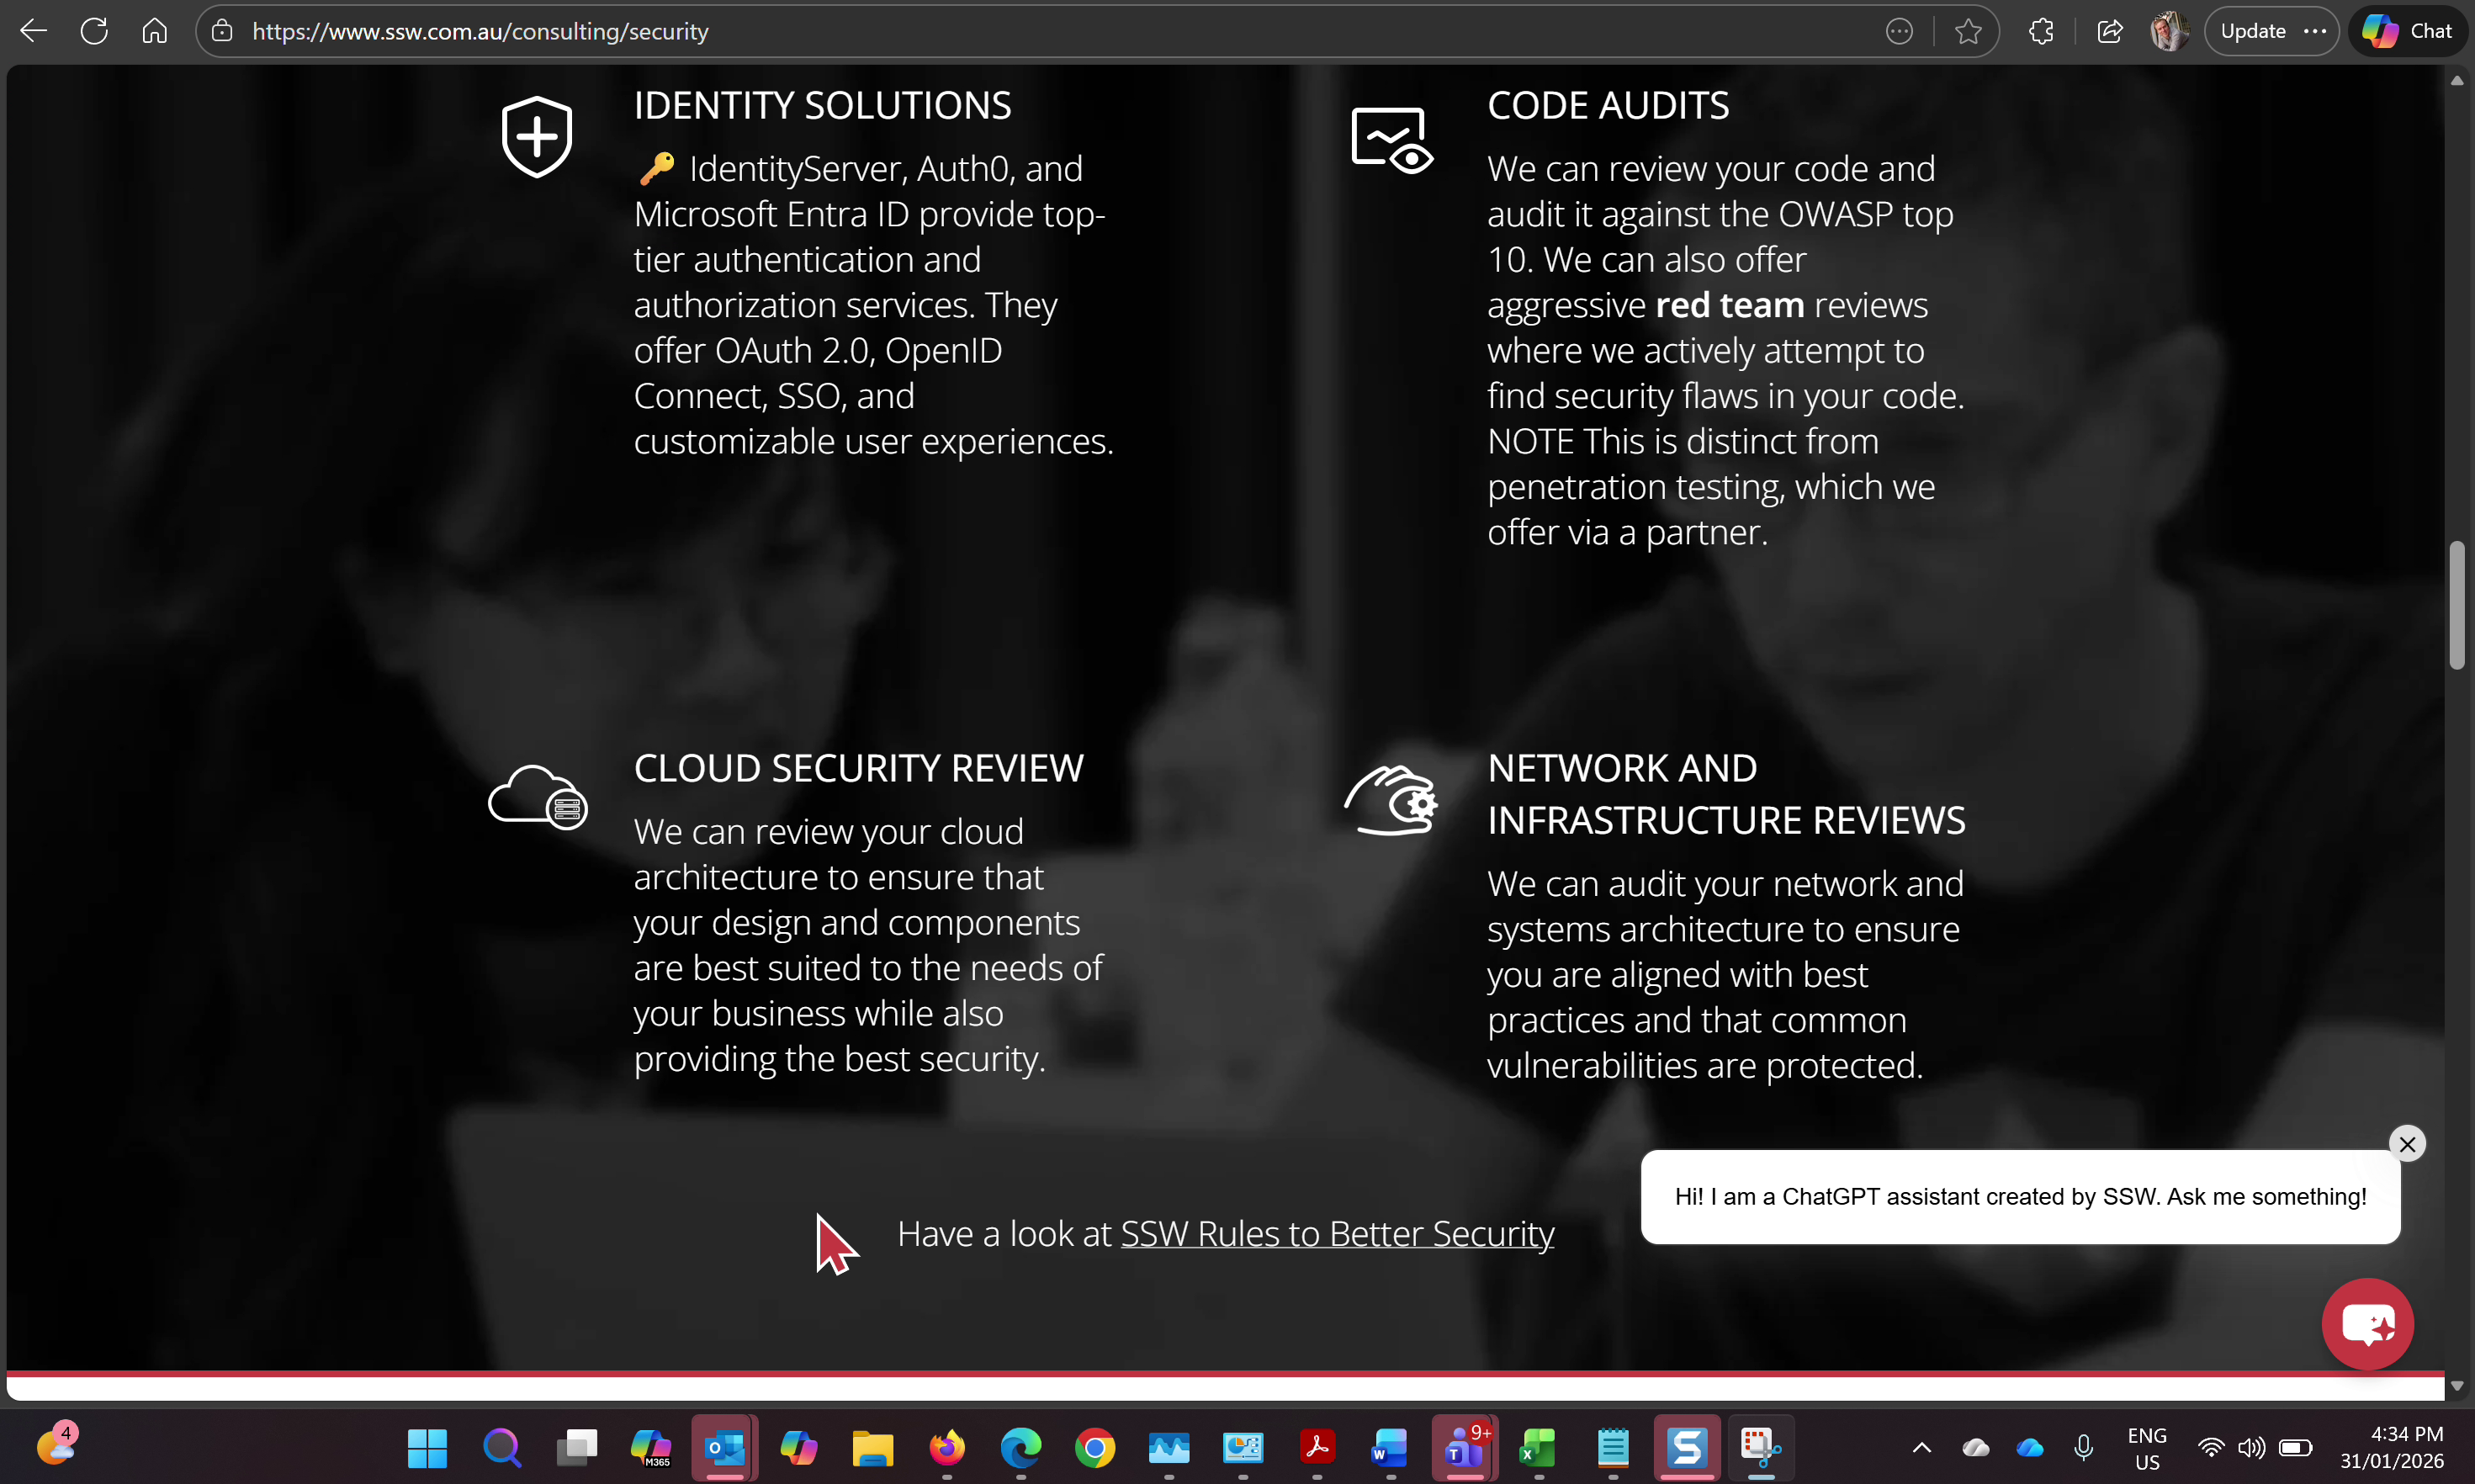2475x1484 pixels.
Task: Click the back navigation arrow in Edge
Action: pos(33,30)
